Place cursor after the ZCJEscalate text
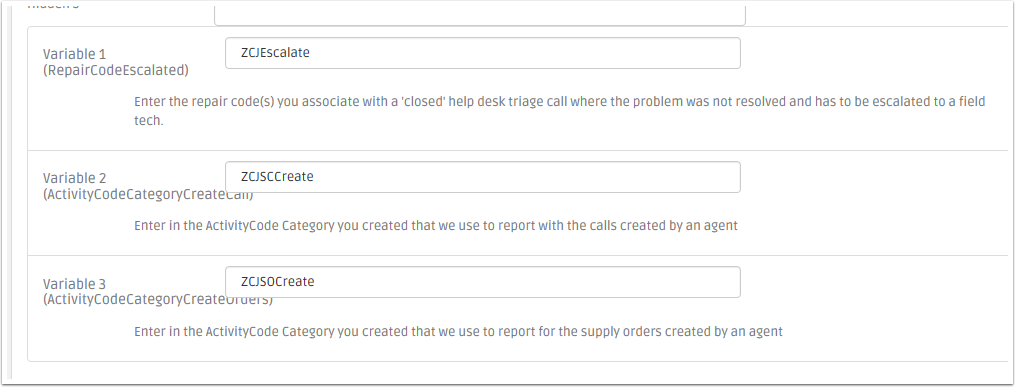The image size is (1015, 387). (x=311, y=53)
